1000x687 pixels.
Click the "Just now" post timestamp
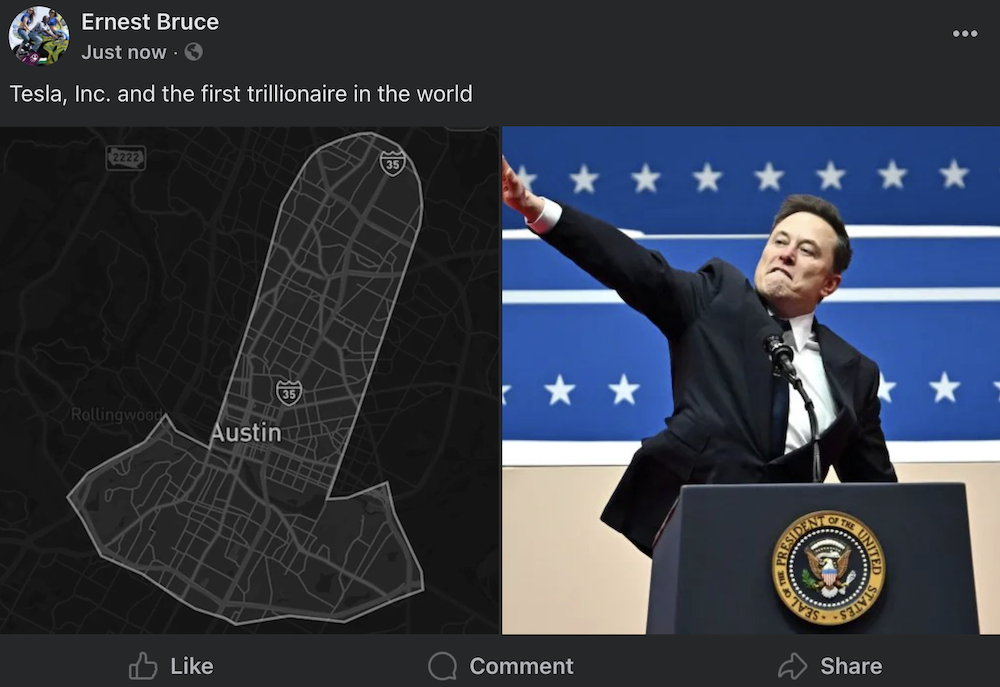[124, 52]
